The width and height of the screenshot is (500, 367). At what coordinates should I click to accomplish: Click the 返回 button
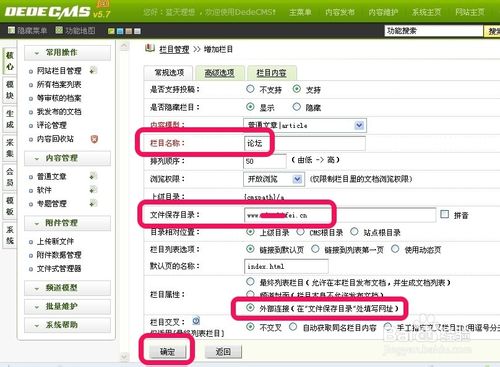tap(223, 351)
